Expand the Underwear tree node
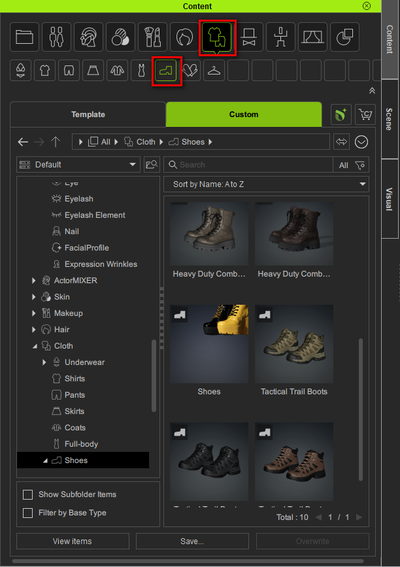The height and width of the screenshot is (567, 400). coord(44,362)
